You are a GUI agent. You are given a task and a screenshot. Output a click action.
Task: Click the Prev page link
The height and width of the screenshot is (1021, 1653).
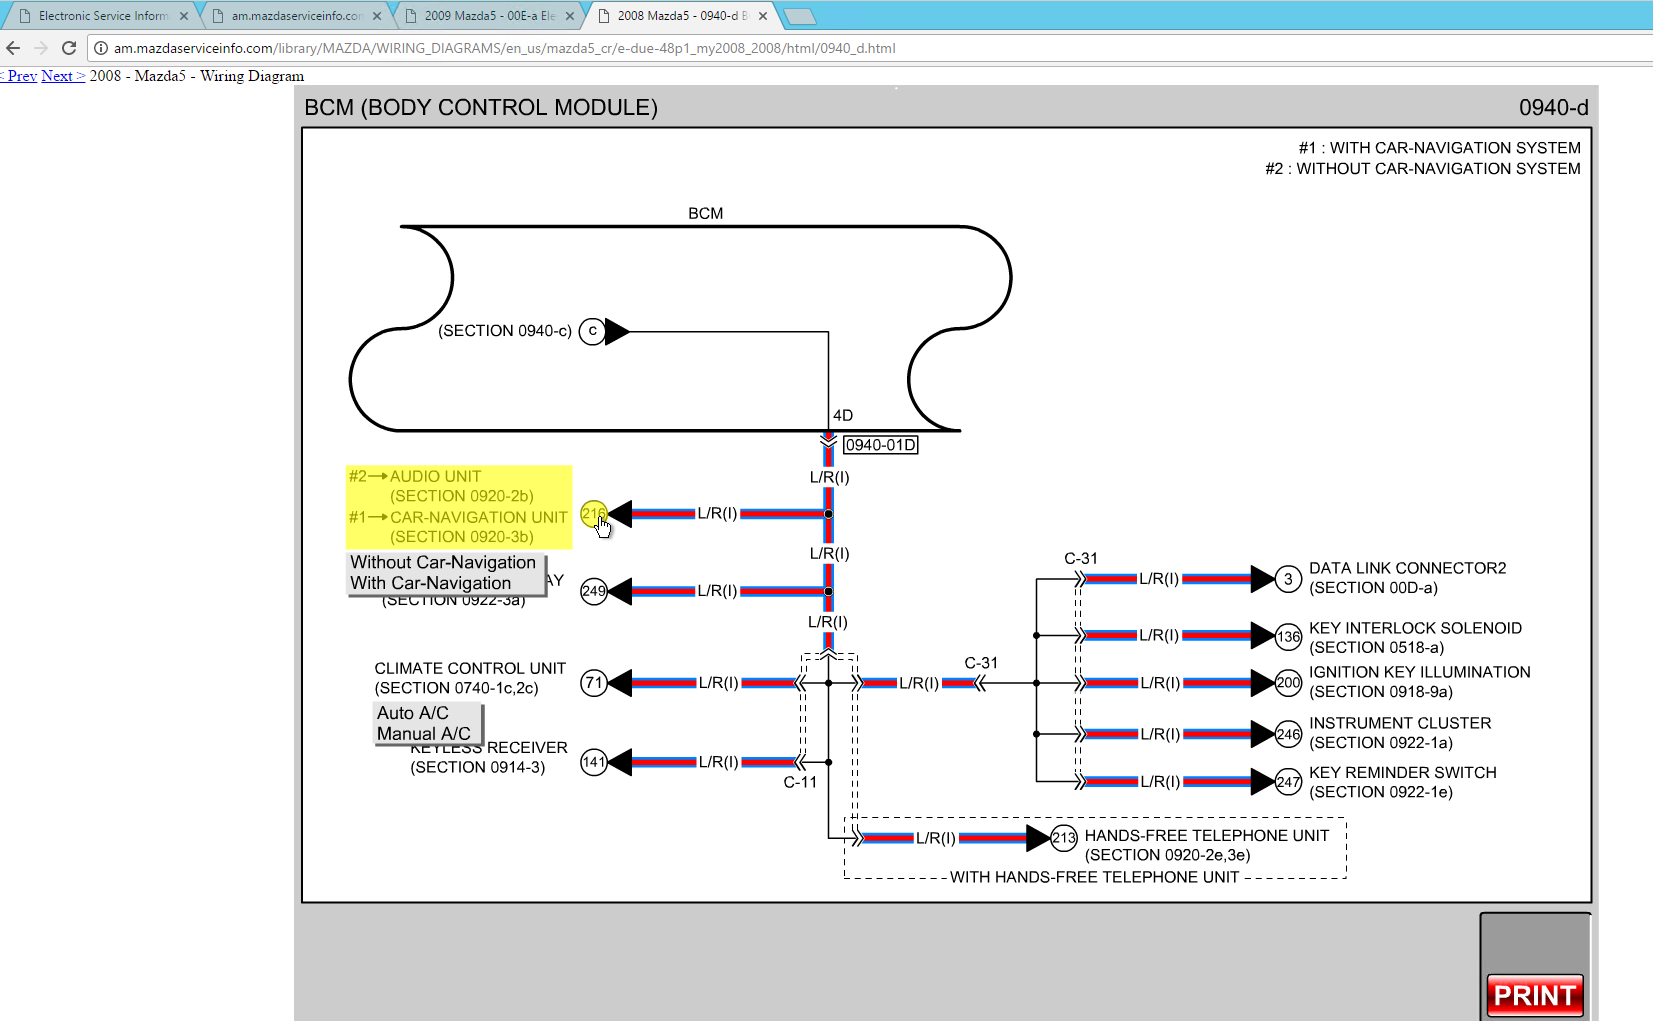click(x=20, y=76)
